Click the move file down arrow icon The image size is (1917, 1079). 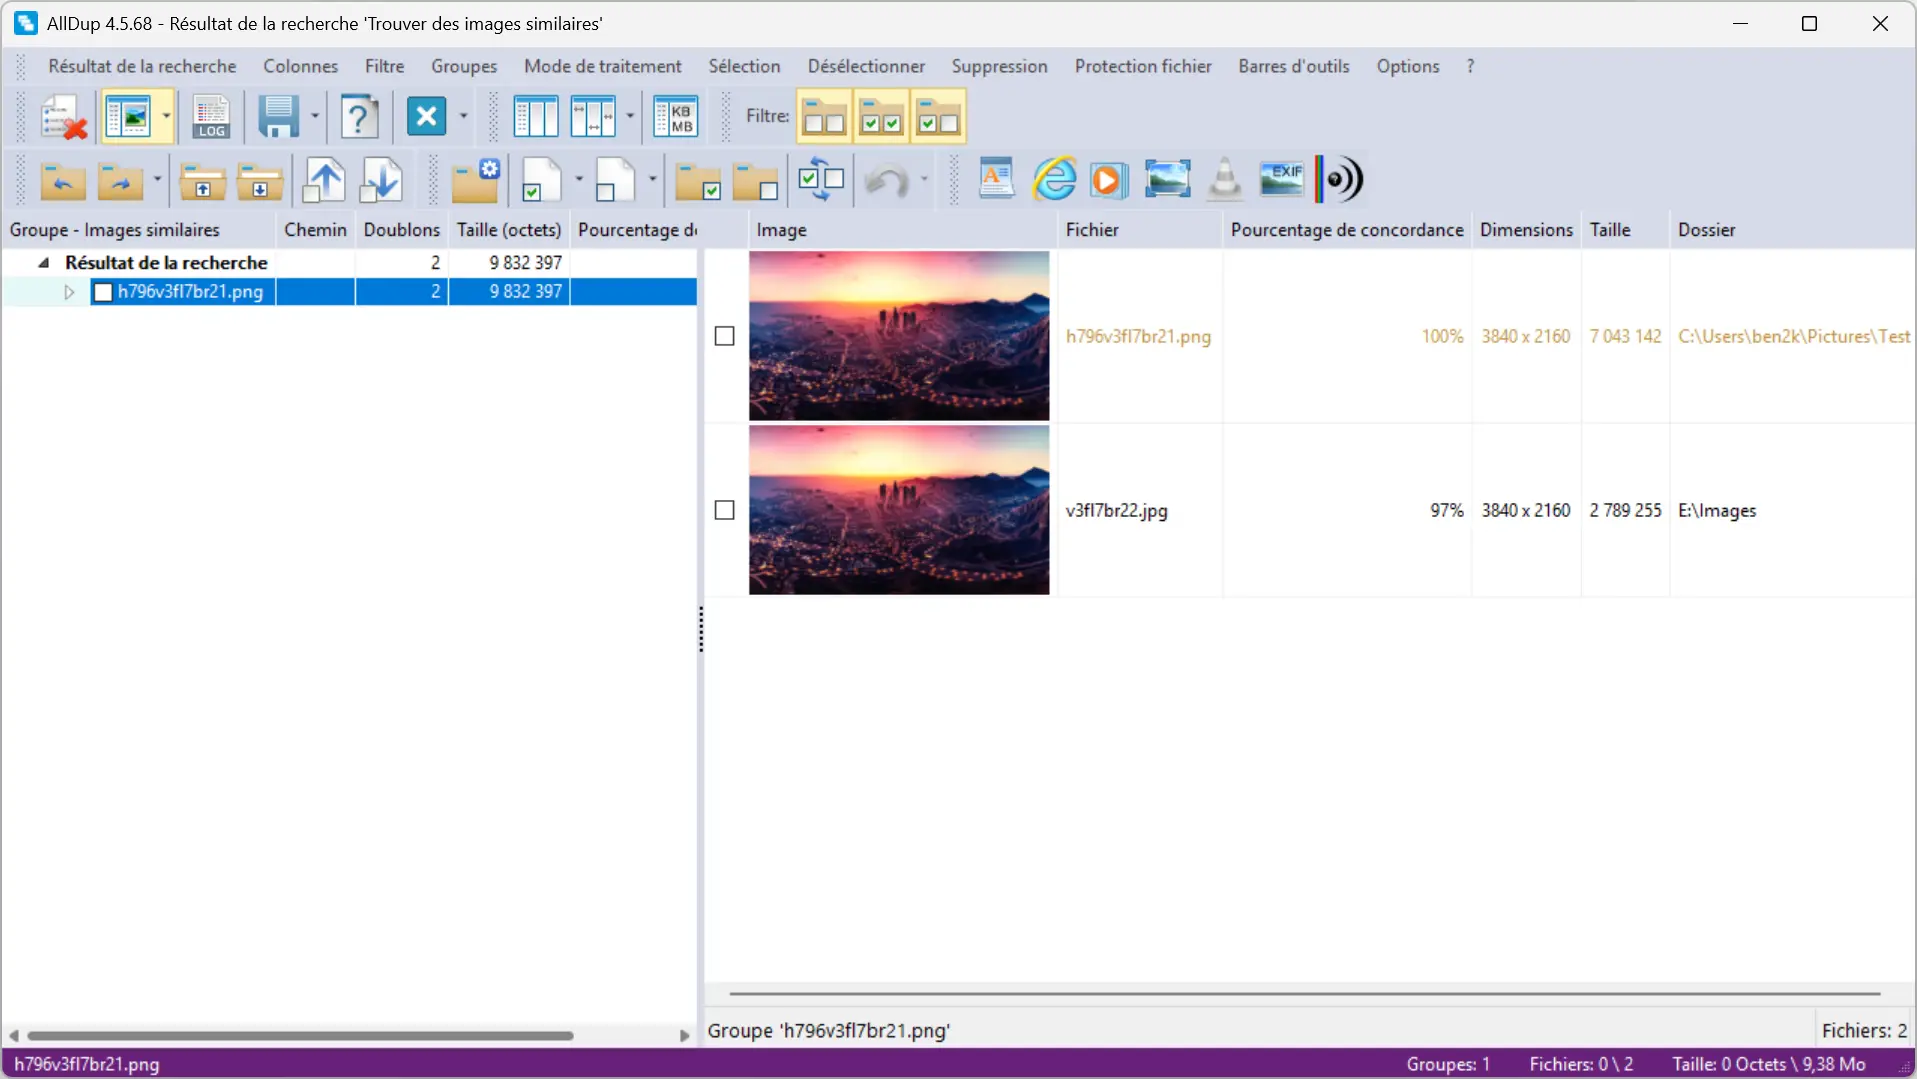[x=381, y=181]
